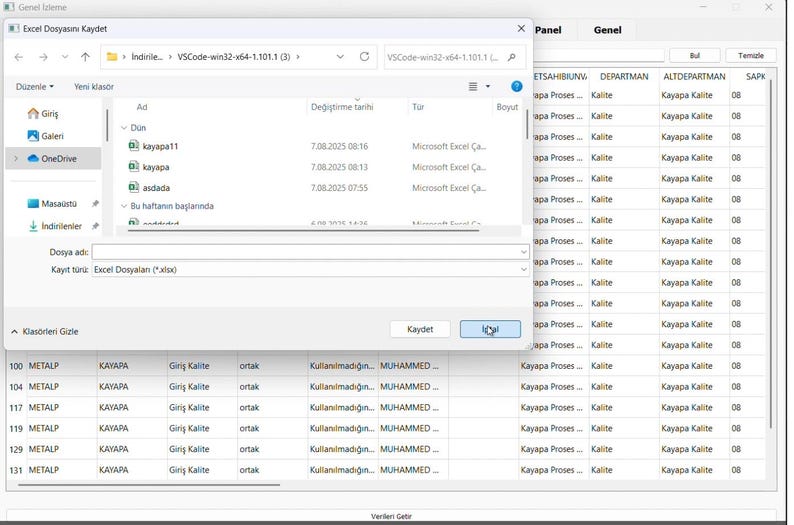The height and width of the screenshot is (525, 794).
Task: Open the Kayıt türü combo box
Action: click(x=310, y=270)
